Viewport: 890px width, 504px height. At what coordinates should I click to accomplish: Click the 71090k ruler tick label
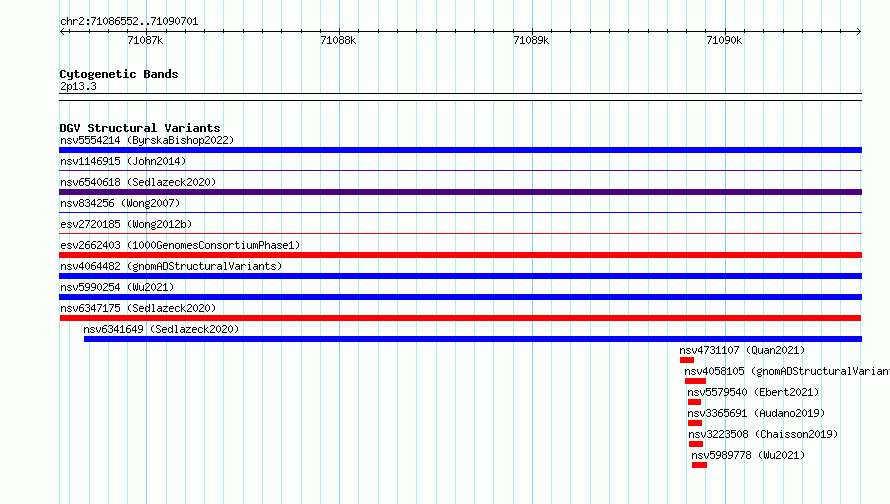(x=724, y=40)
